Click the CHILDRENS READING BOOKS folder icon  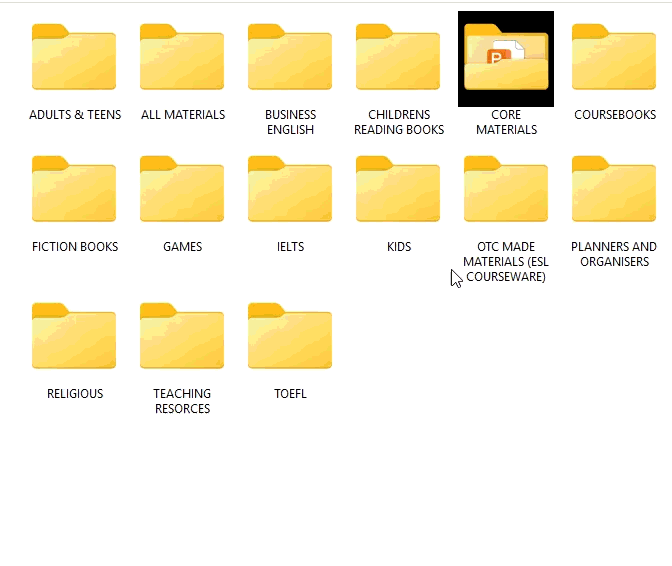pyautogui.click(x=398, y=57)
